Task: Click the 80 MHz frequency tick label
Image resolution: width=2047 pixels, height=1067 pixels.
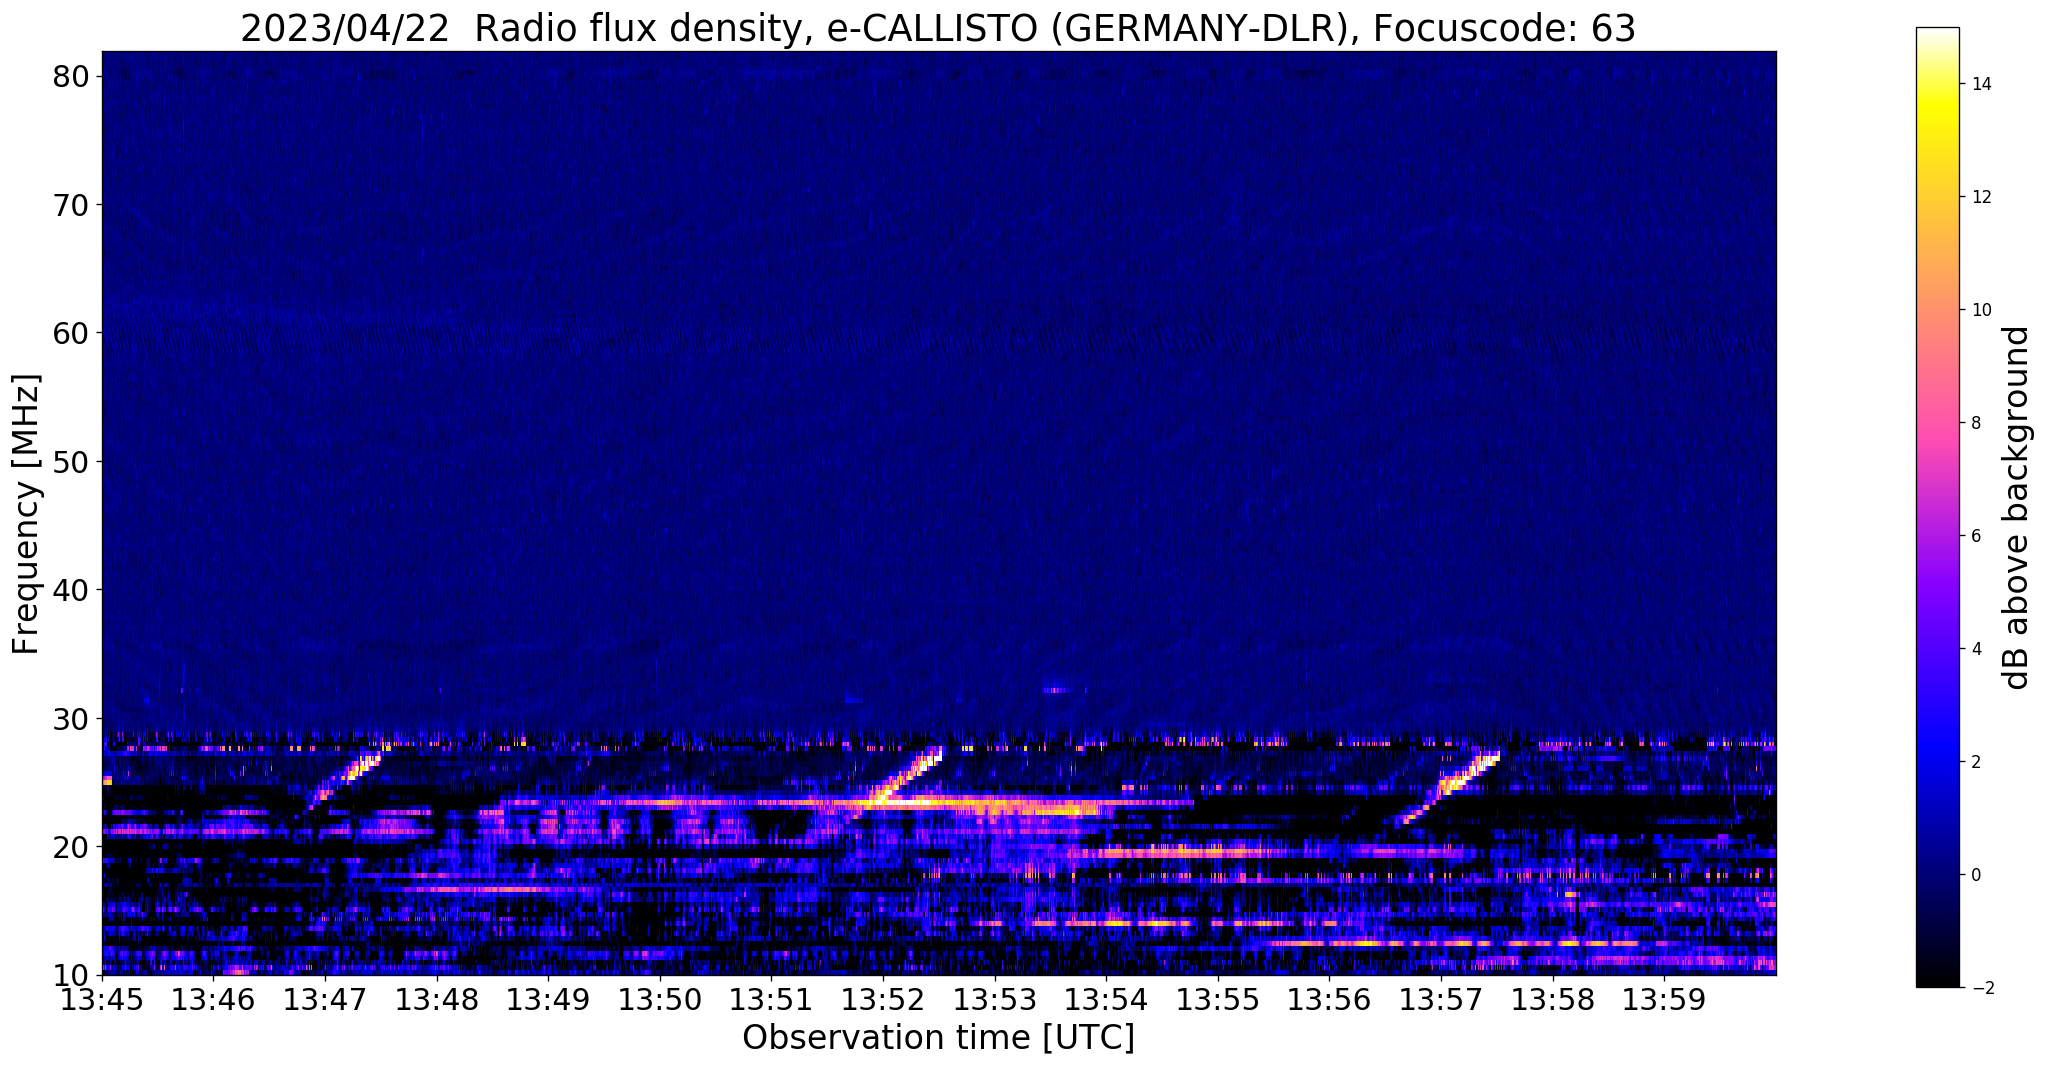Action: tap(71, 77)
